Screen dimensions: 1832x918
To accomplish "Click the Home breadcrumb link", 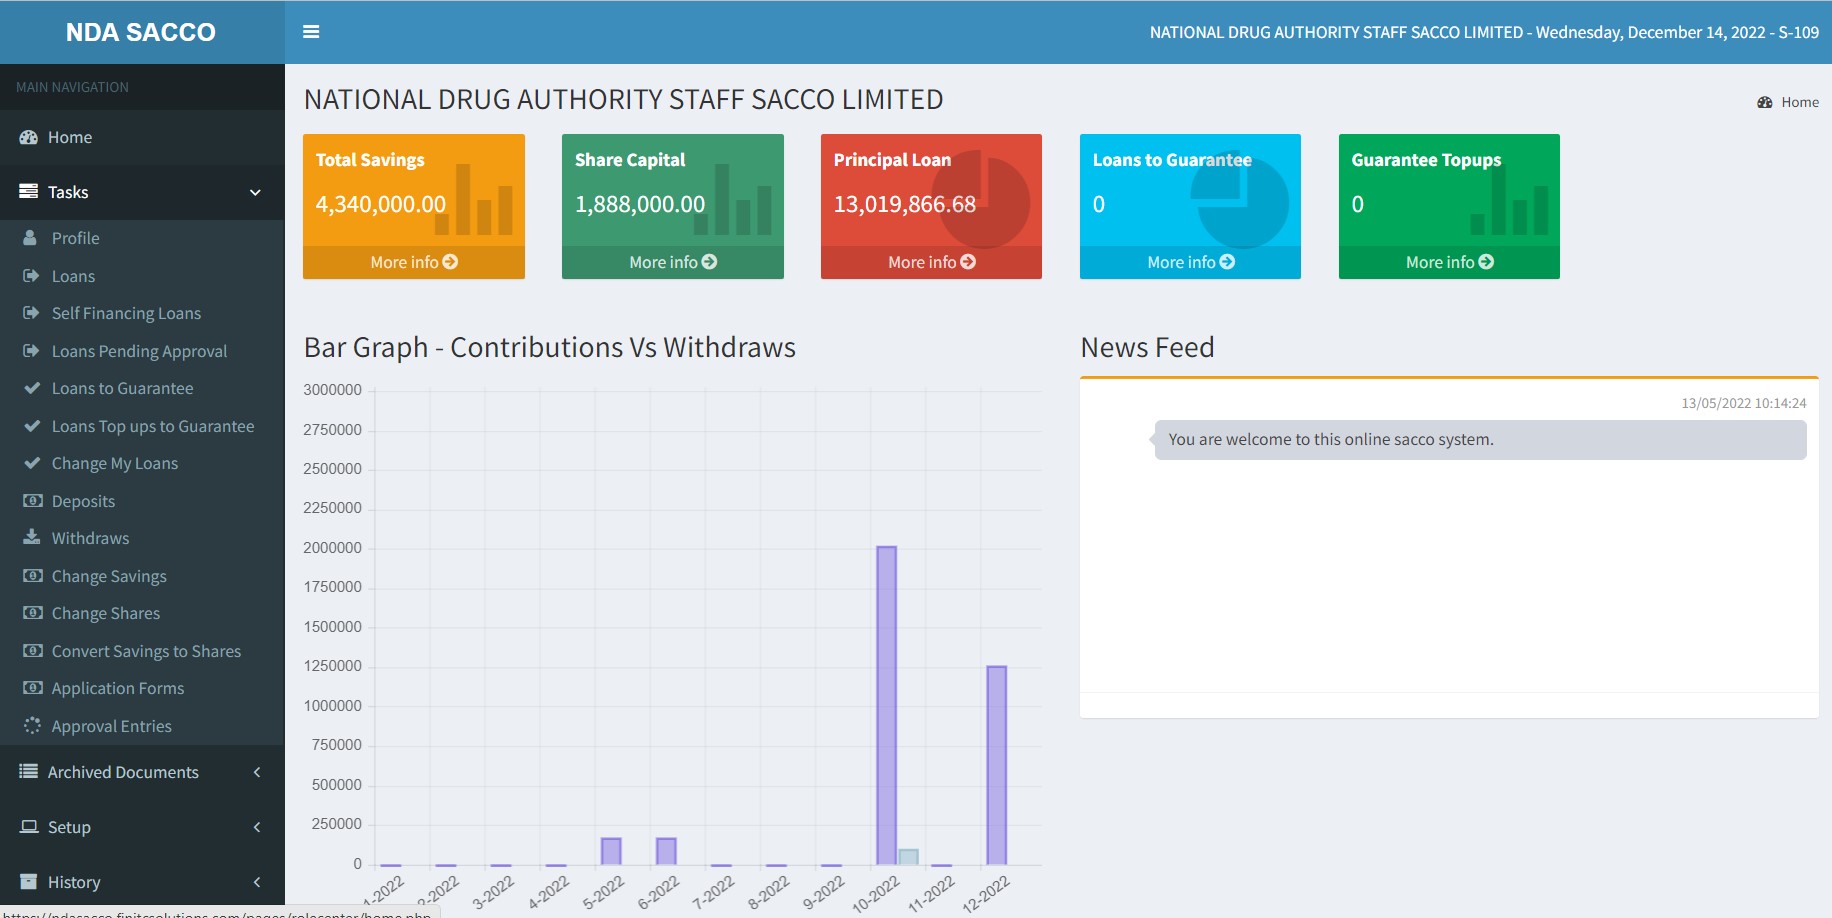I will pos(1799,102).
